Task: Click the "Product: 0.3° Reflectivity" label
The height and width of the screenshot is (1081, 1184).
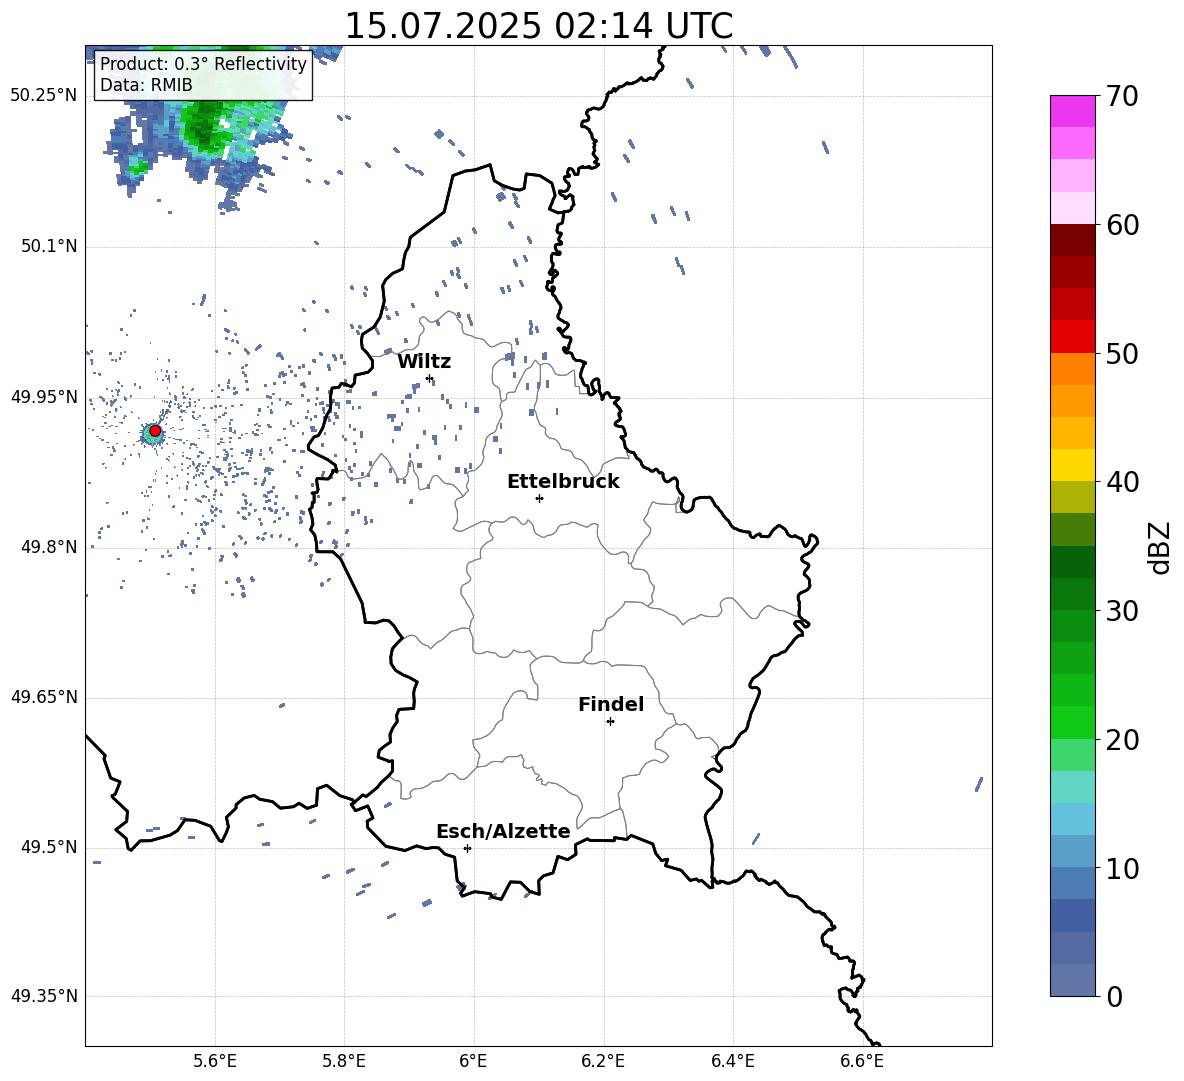Action: click(203, 64)
